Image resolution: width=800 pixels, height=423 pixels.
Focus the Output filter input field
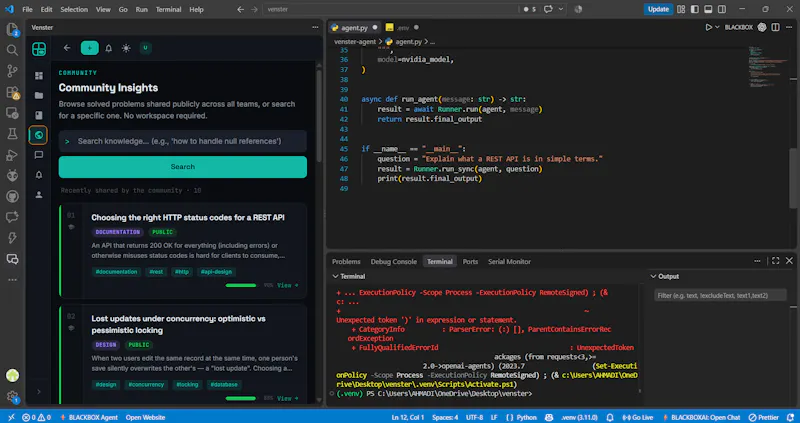pyautogui.click(x=720, y=295)
